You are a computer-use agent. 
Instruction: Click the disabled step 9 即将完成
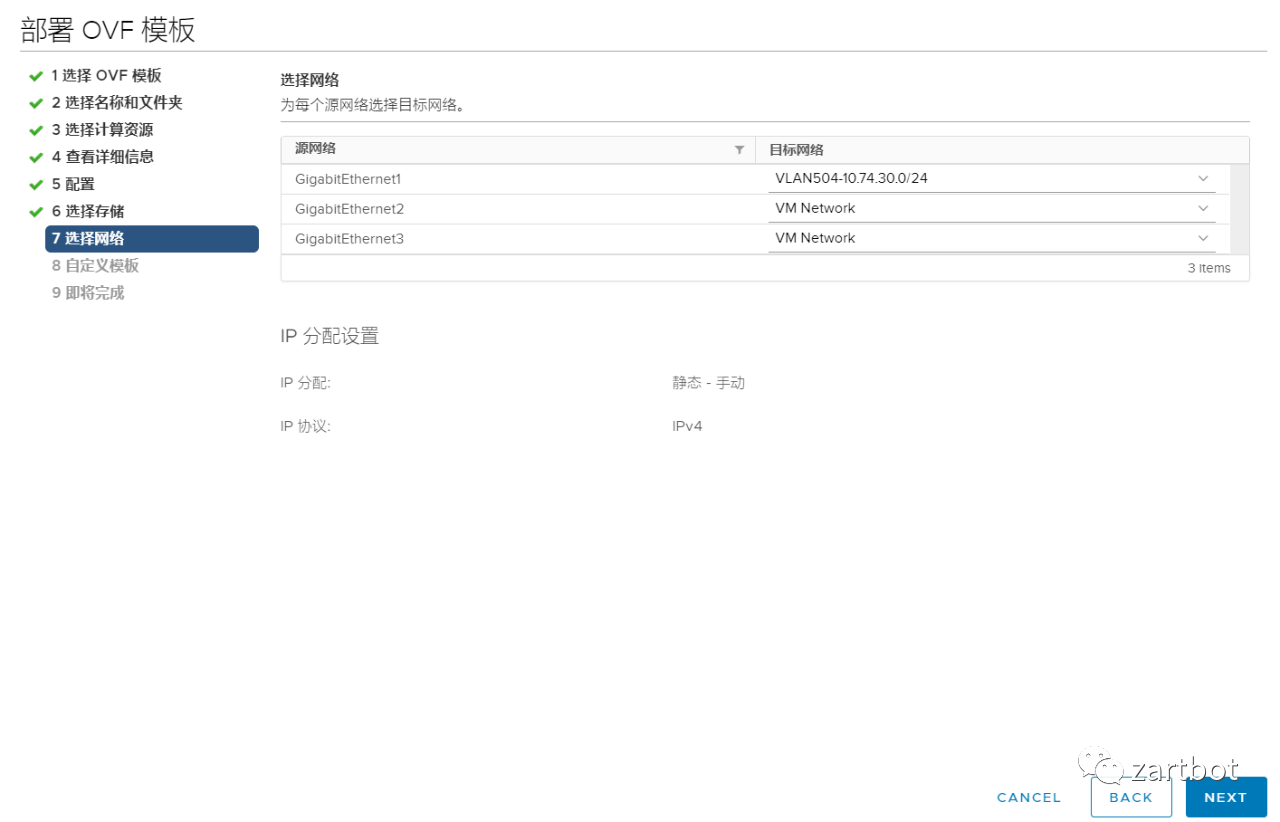[88, 293]
